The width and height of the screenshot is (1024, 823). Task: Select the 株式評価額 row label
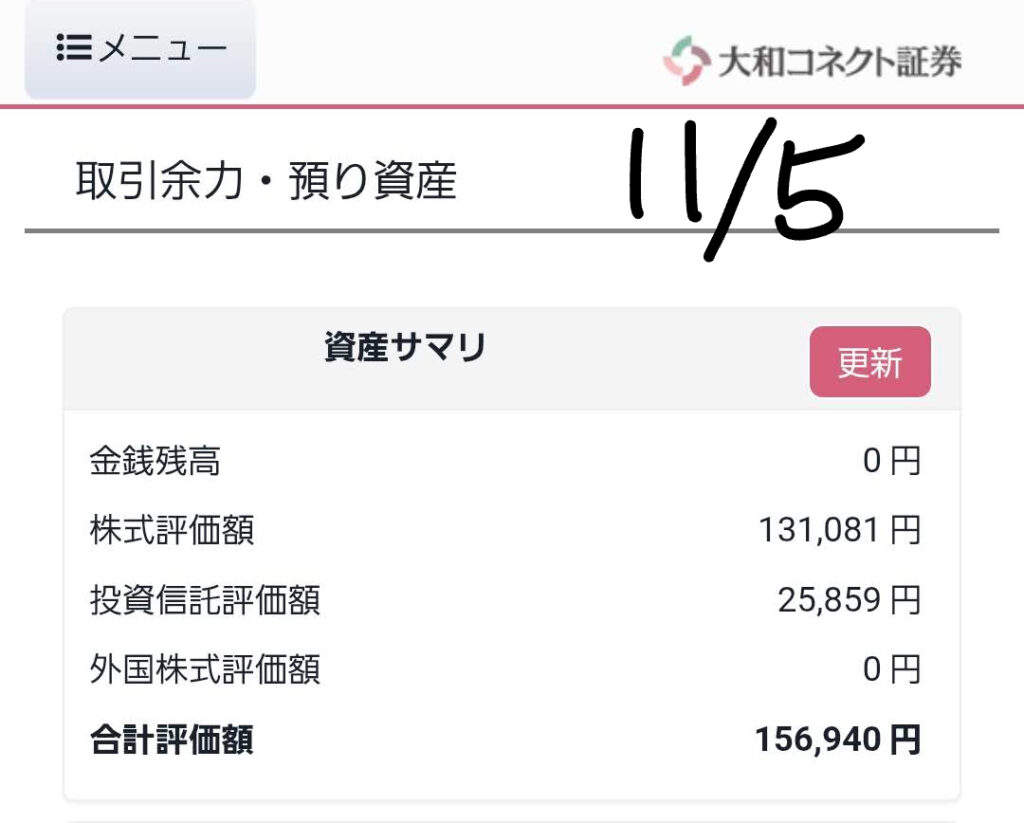[x=171, y=530]
